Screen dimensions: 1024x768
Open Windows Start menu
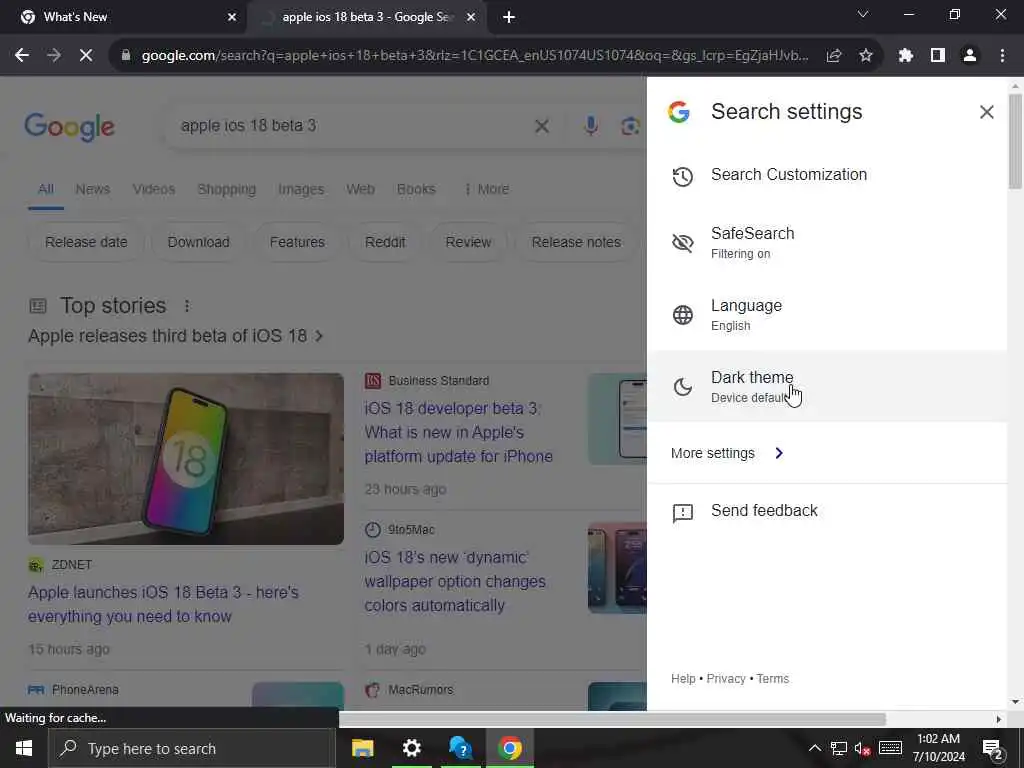[24, 748]
